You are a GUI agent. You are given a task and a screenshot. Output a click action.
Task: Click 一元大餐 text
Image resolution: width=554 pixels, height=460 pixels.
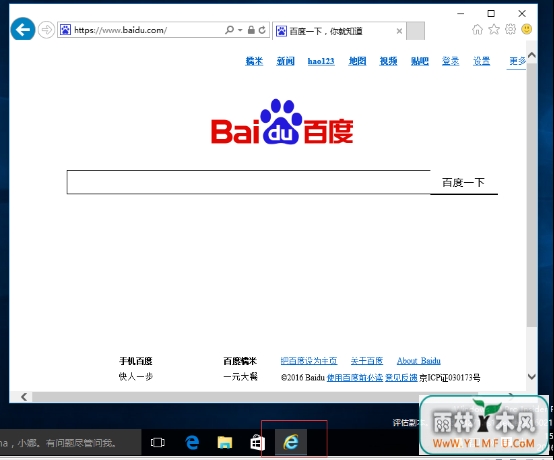click(240, 377)
